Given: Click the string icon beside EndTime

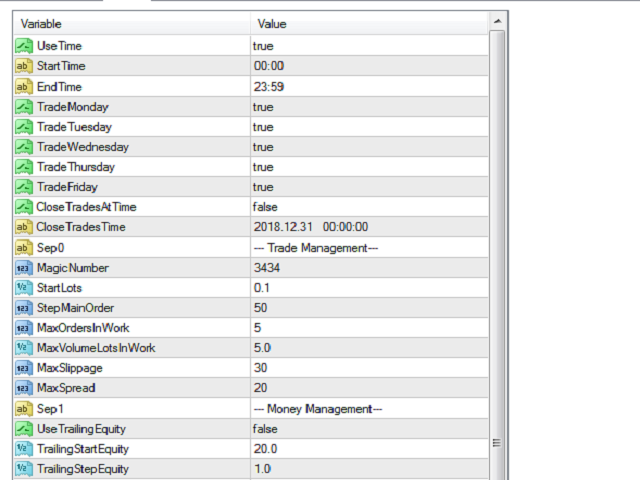Looking at the screenshot, I should click(x=24, y=87).
